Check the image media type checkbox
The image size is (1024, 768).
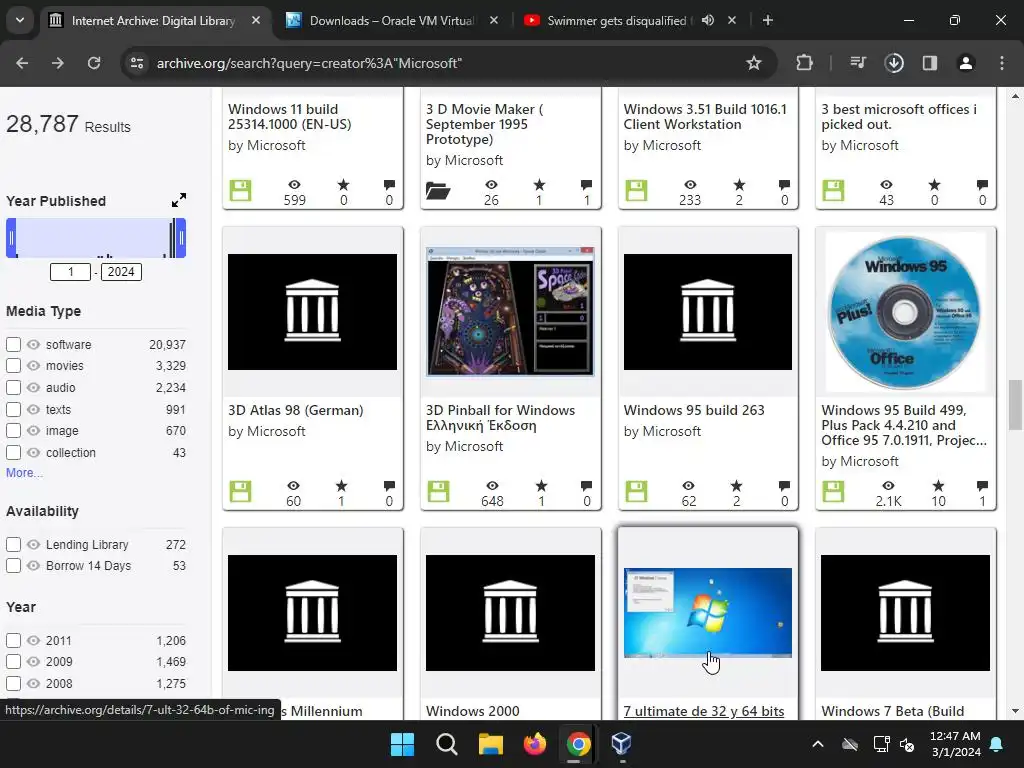point(13,431)
